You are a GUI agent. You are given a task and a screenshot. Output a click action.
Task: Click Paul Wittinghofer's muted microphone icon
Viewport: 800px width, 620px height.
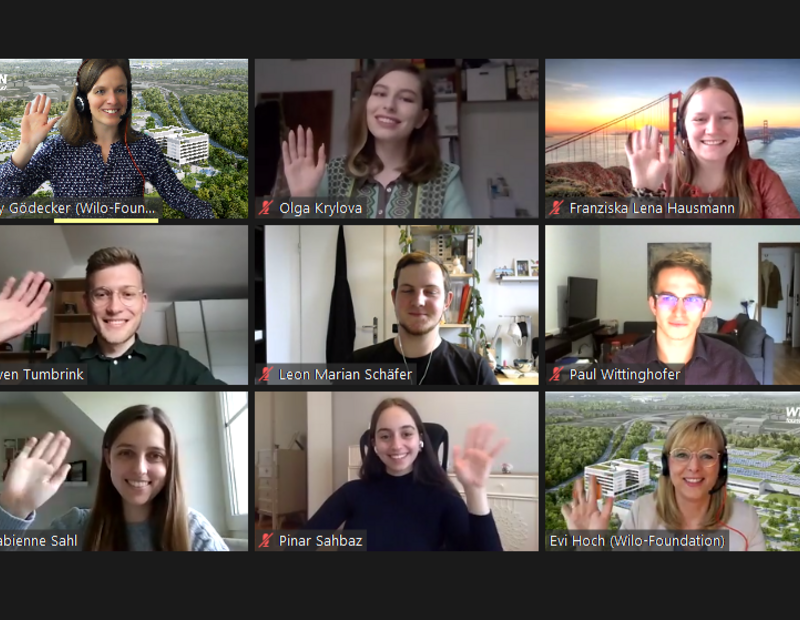[x=556, y=374]
